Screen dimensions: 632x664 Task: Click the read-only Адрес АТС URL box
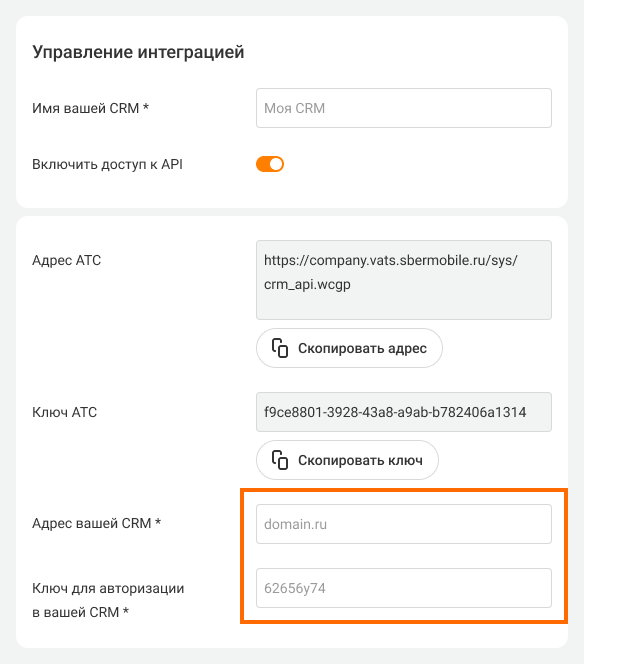pos(404,279)
